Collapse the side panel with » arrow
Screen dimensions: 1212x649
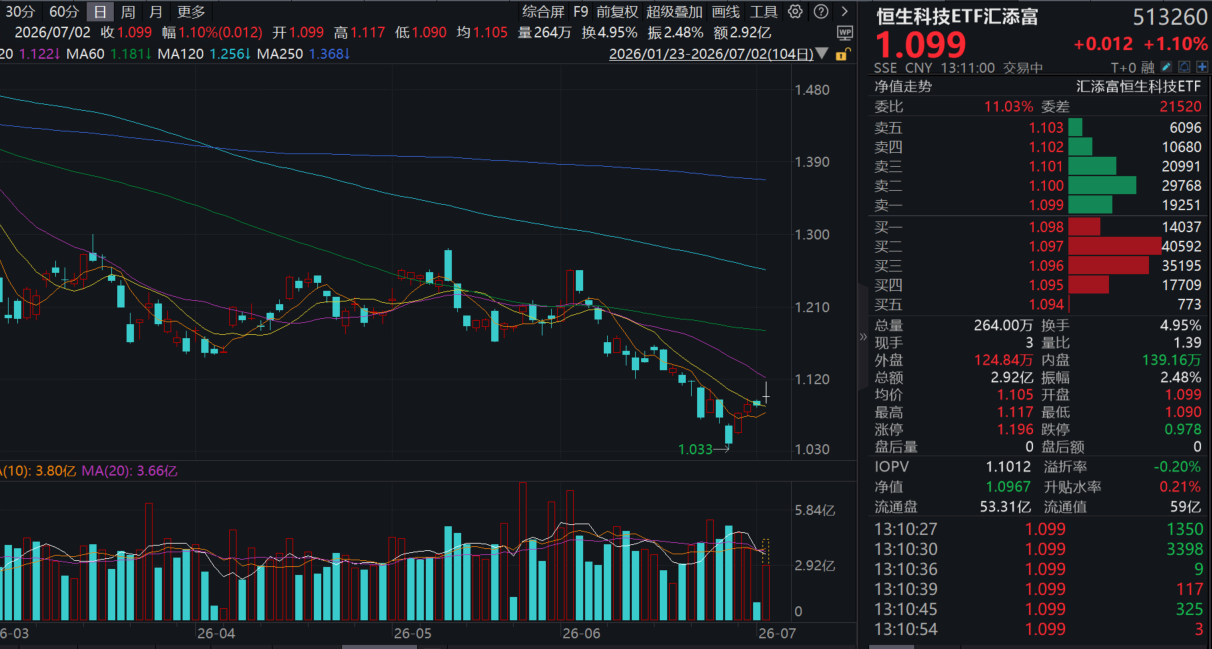pyautogui.click(x=864, y=337)
